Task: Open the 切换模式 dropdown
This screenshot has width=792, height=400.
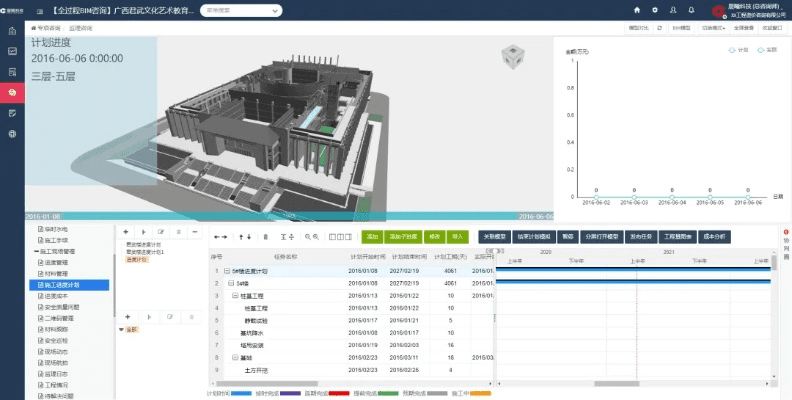Action: 713,28
